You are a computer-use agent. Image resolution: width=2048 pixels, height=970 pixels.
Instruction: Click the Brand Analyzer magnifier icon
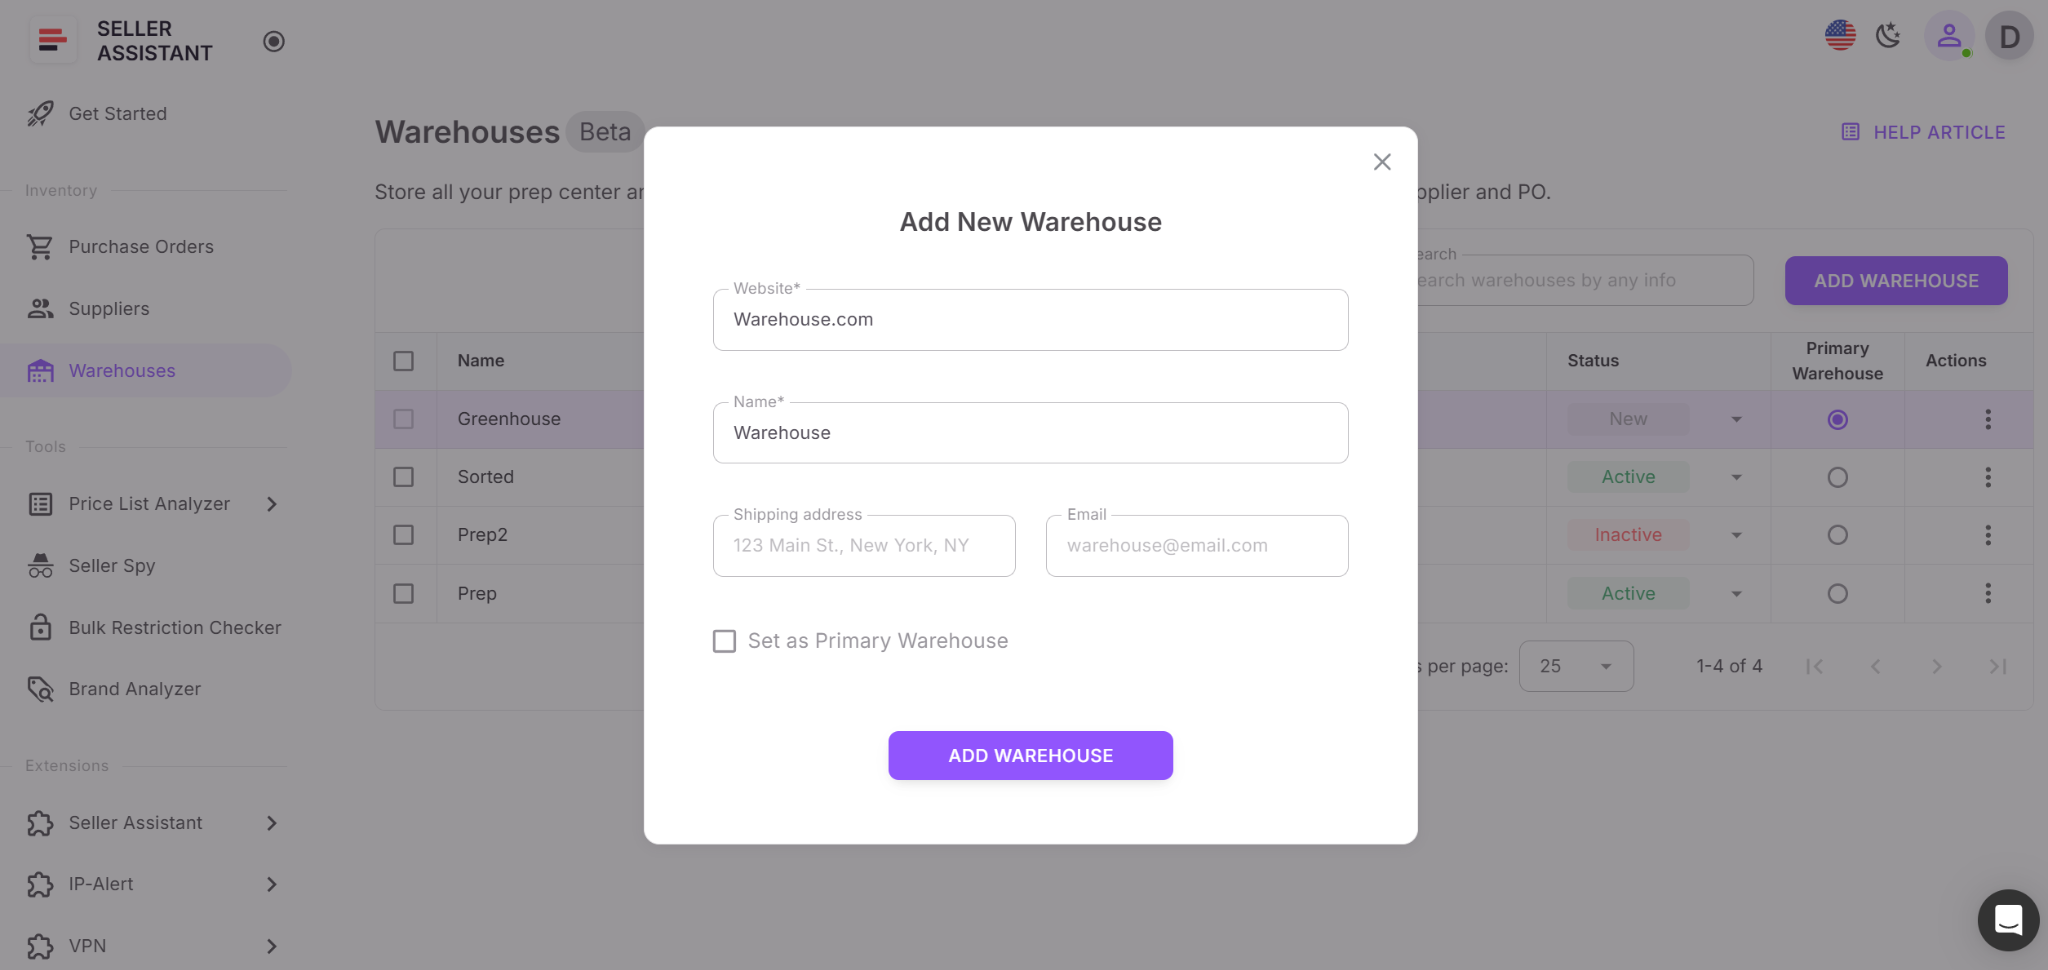pyautogui.click(x=40, y=688)
